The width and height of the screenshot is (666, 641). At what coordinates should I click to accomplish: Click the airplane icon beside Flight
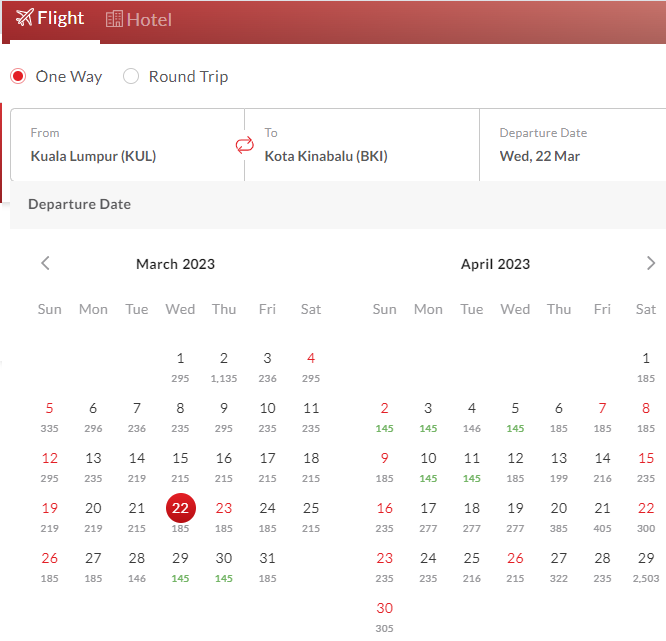pyautogui.click(x=24, y=18)
